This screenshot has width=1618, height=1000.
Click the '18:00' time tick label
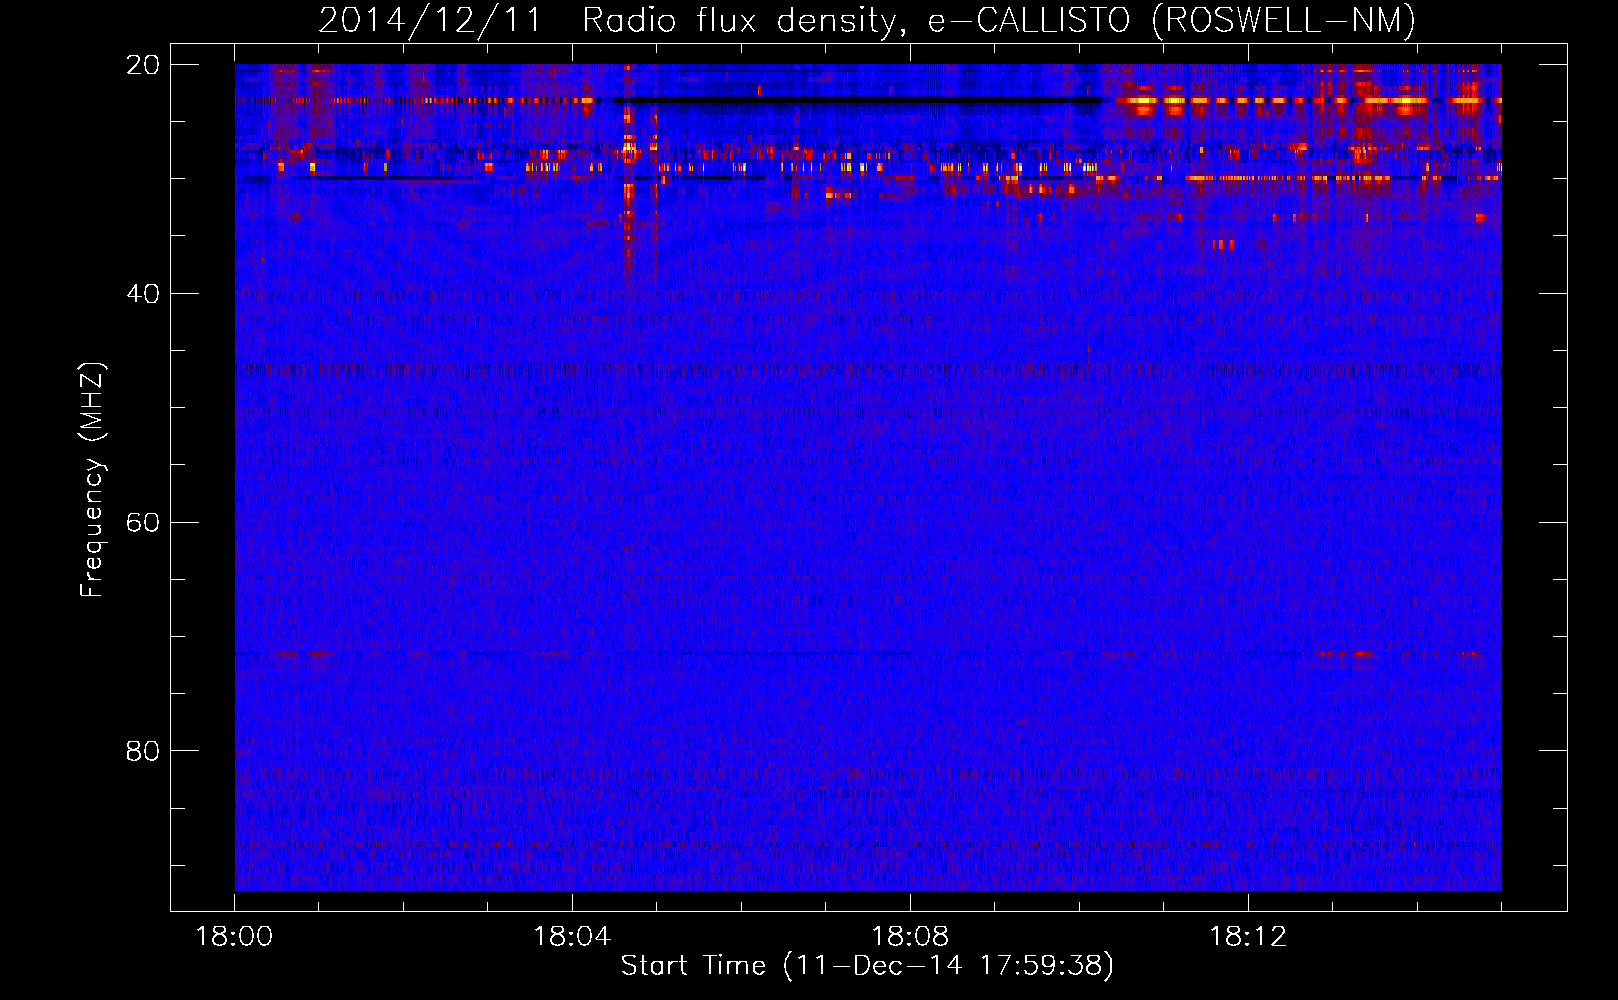click(x=234, y=937)
